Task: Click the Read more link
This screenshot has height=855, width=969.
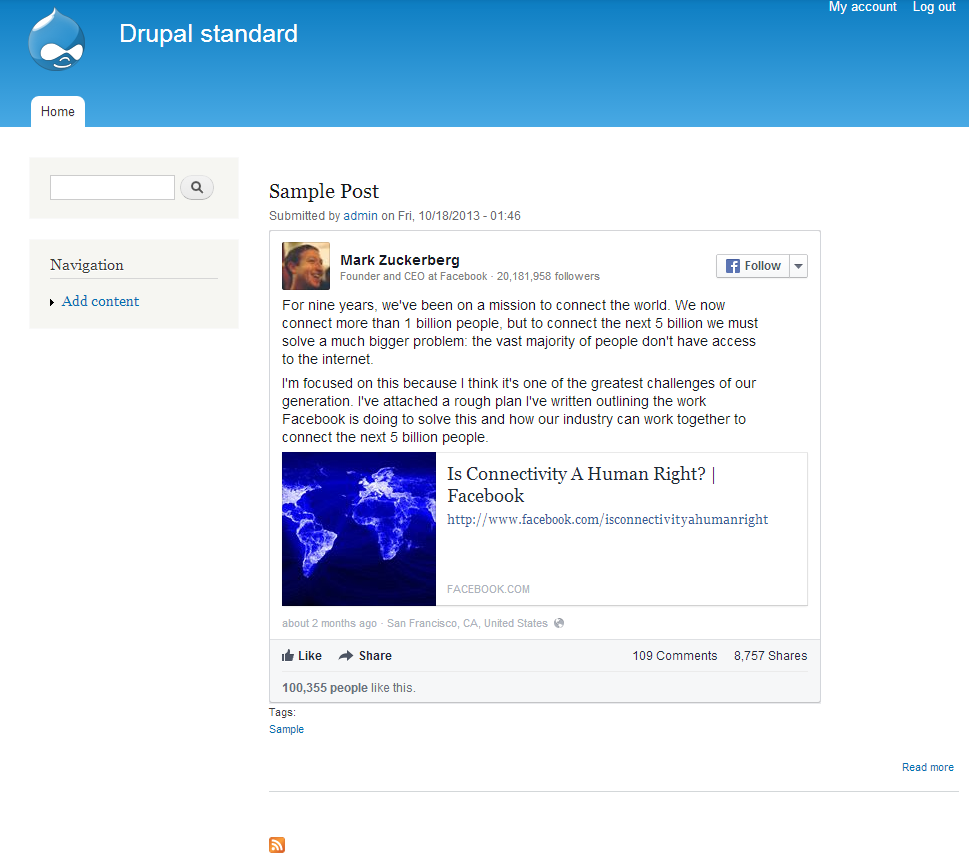Action: [x=928, y=767]
